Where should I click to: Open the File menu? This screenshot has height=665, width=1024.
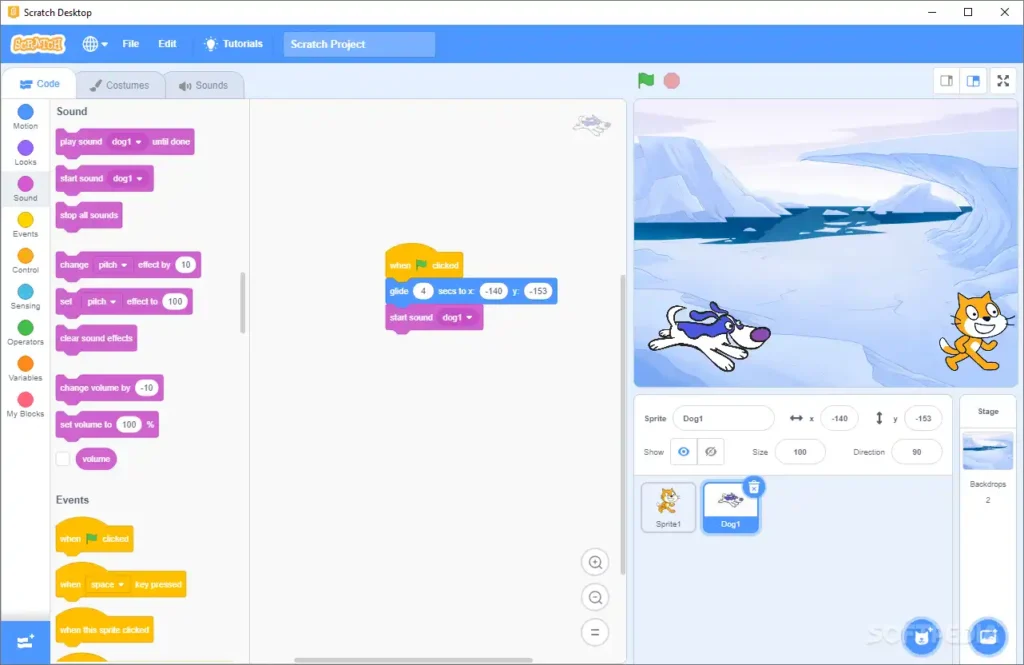click(x=131, y=44)
